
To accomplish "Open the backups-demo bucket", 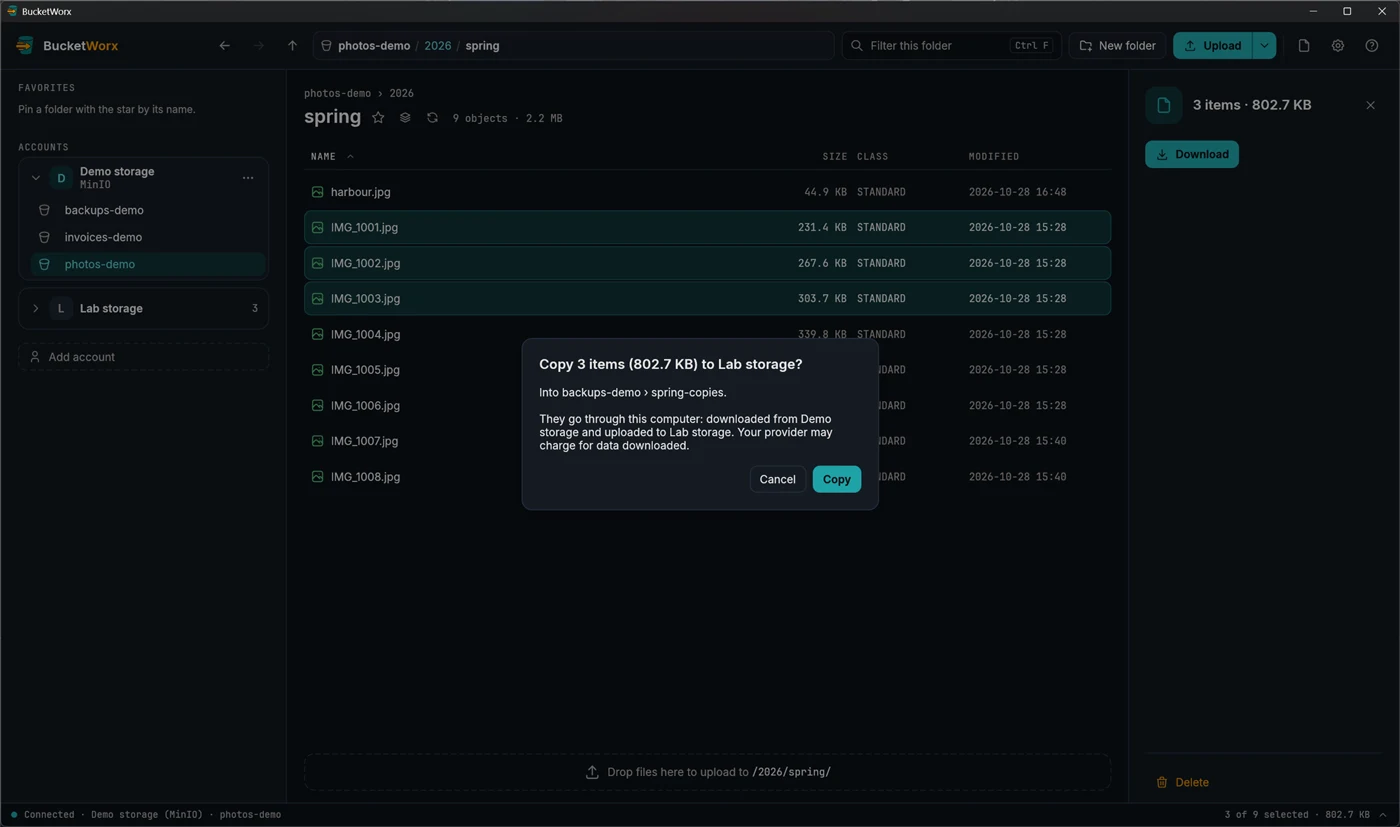I will (x=148, y=210).
